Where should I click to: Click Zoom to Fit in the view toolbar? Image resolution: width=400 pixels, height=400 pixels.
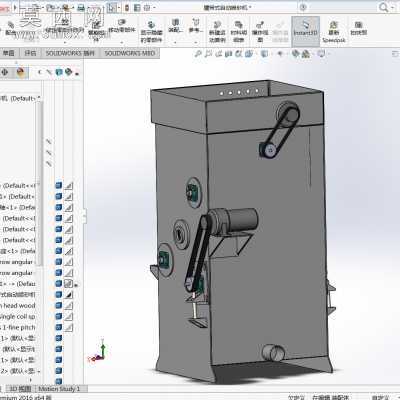point(198,53)
